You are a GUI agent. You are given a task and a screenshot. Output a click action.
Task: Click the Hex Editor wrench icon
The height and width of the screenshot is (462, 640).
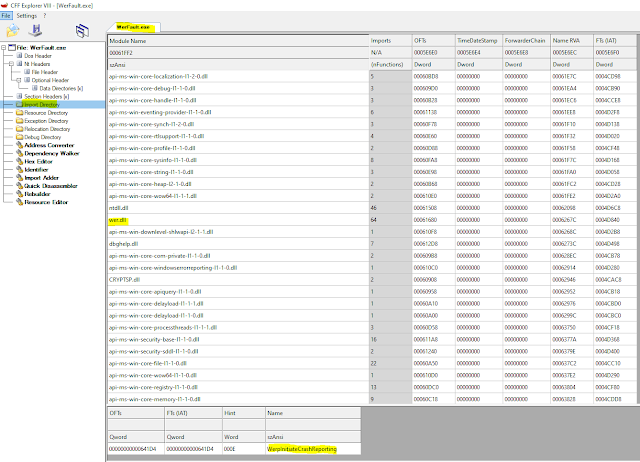coord(19,162)
